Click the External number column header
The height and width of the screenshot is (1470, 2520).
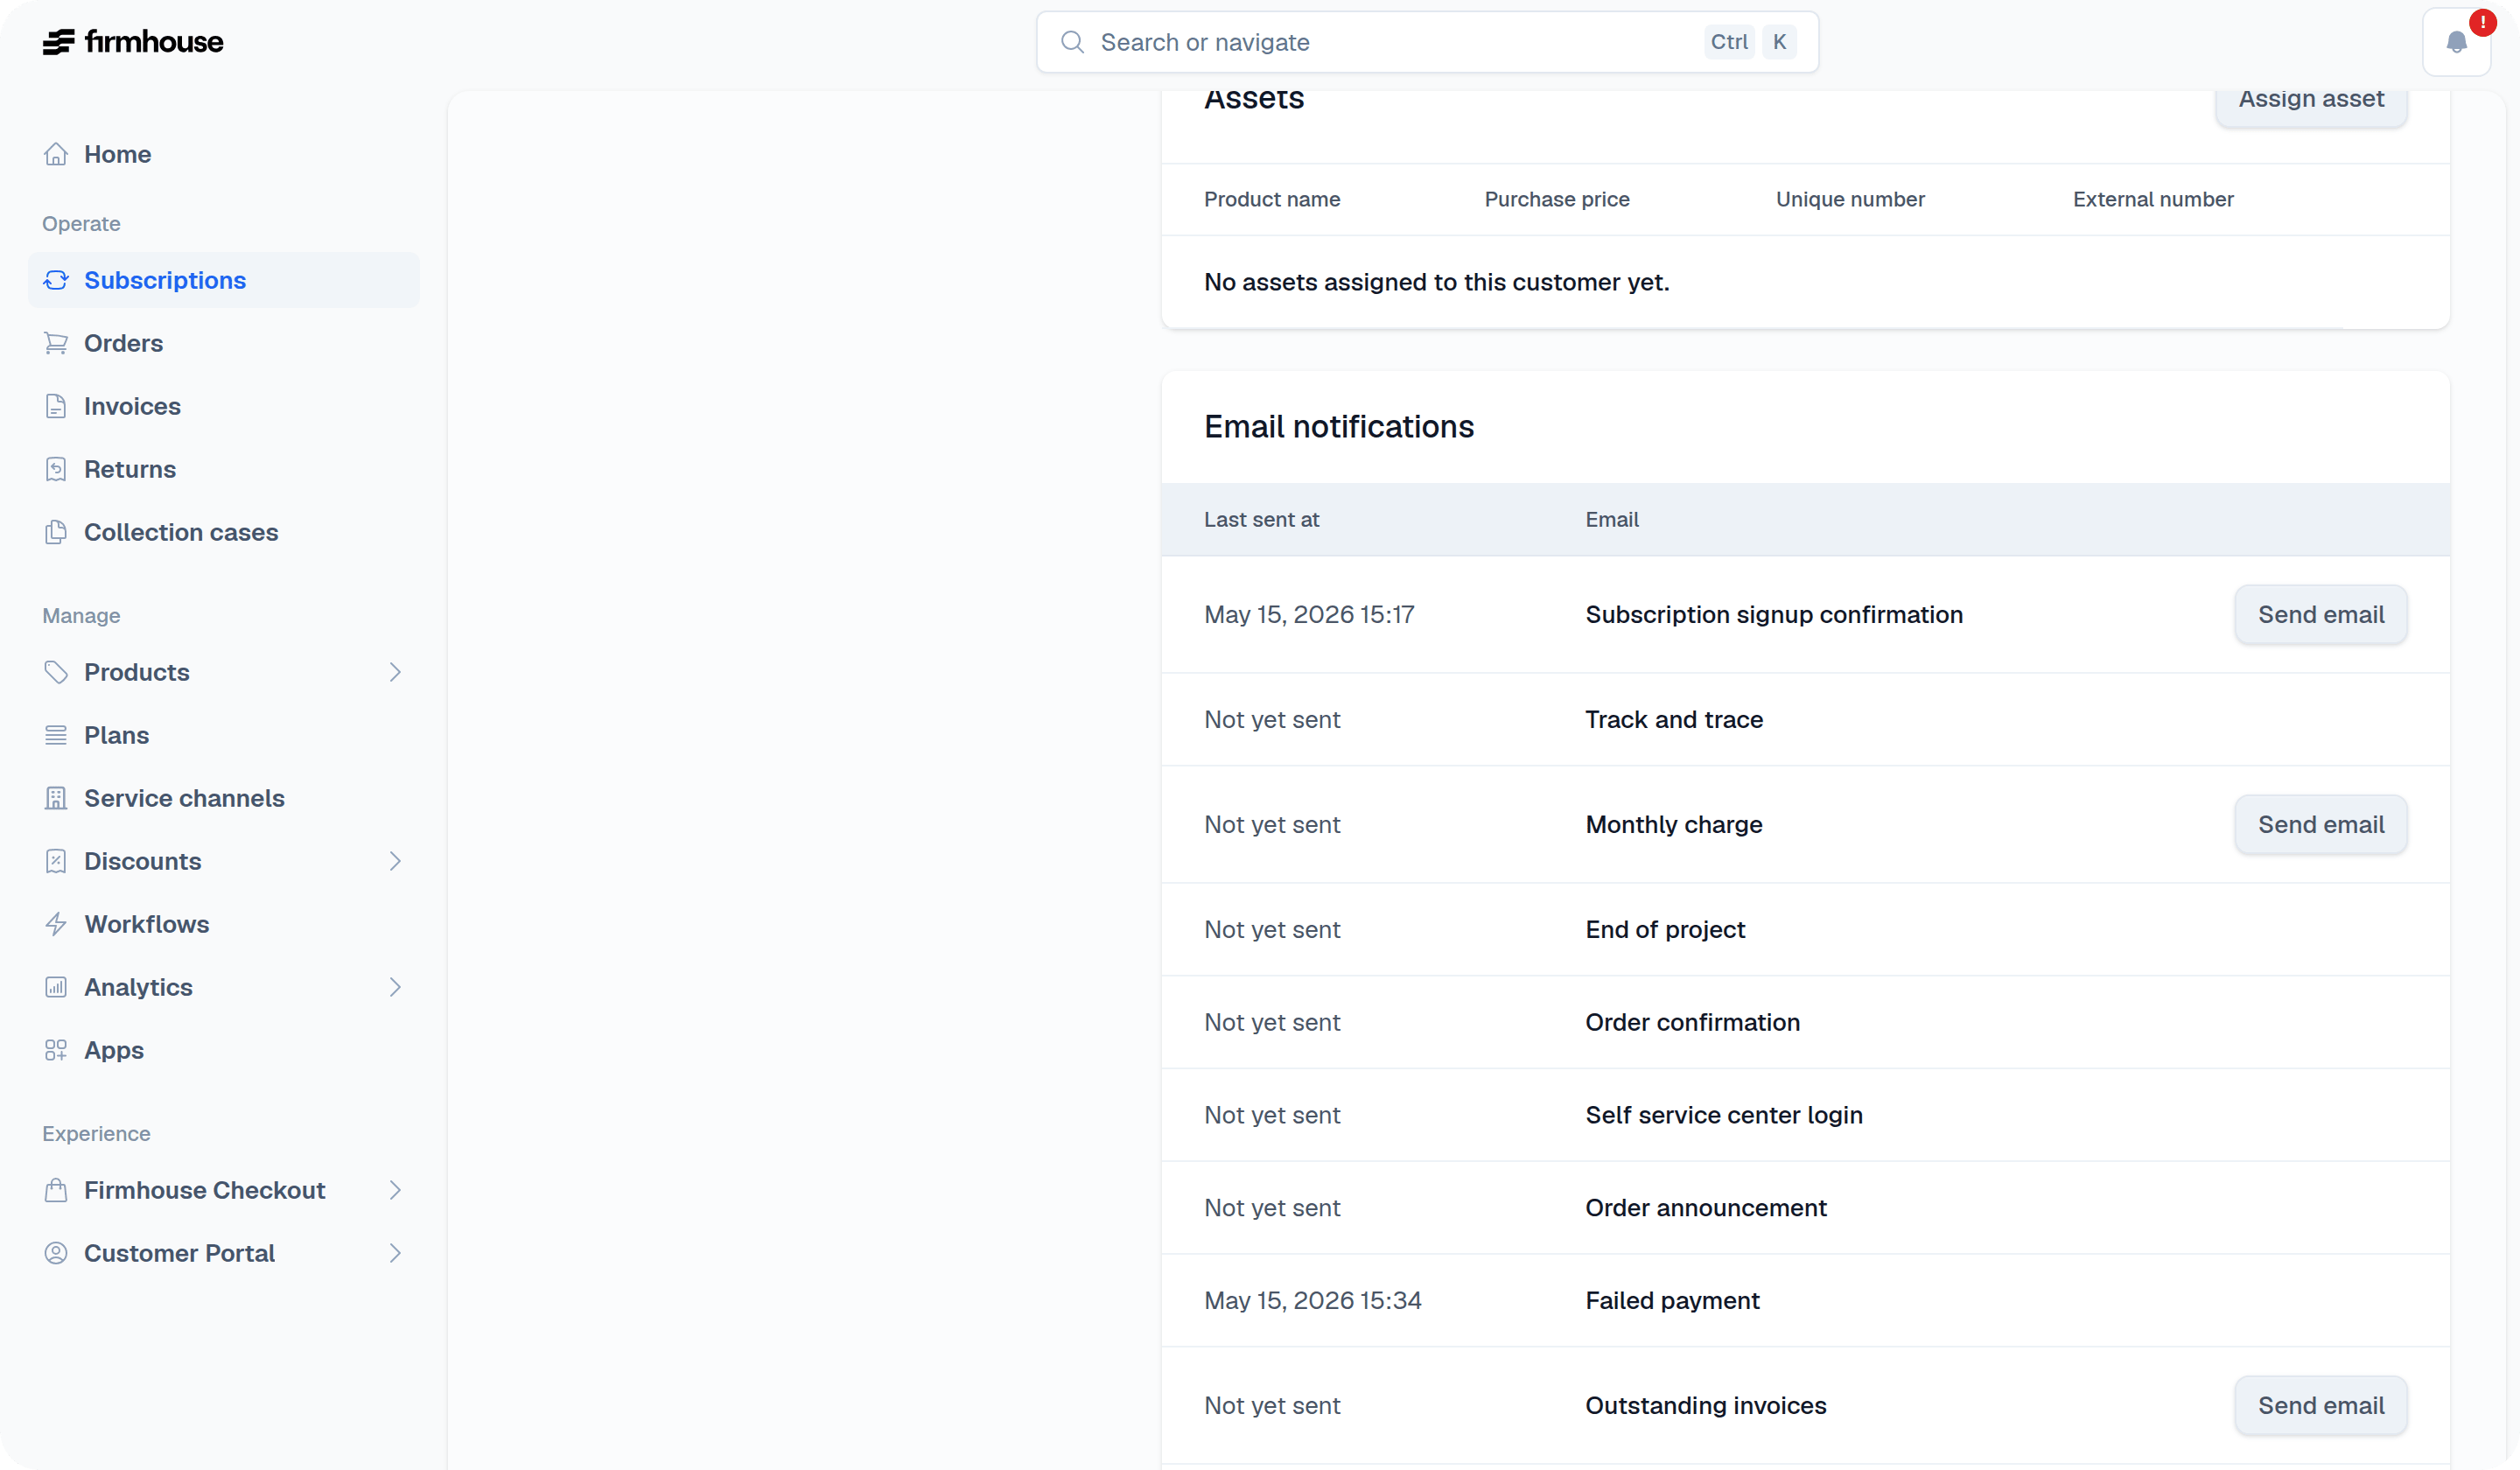pyautogui.click(x=2153, y=199)
